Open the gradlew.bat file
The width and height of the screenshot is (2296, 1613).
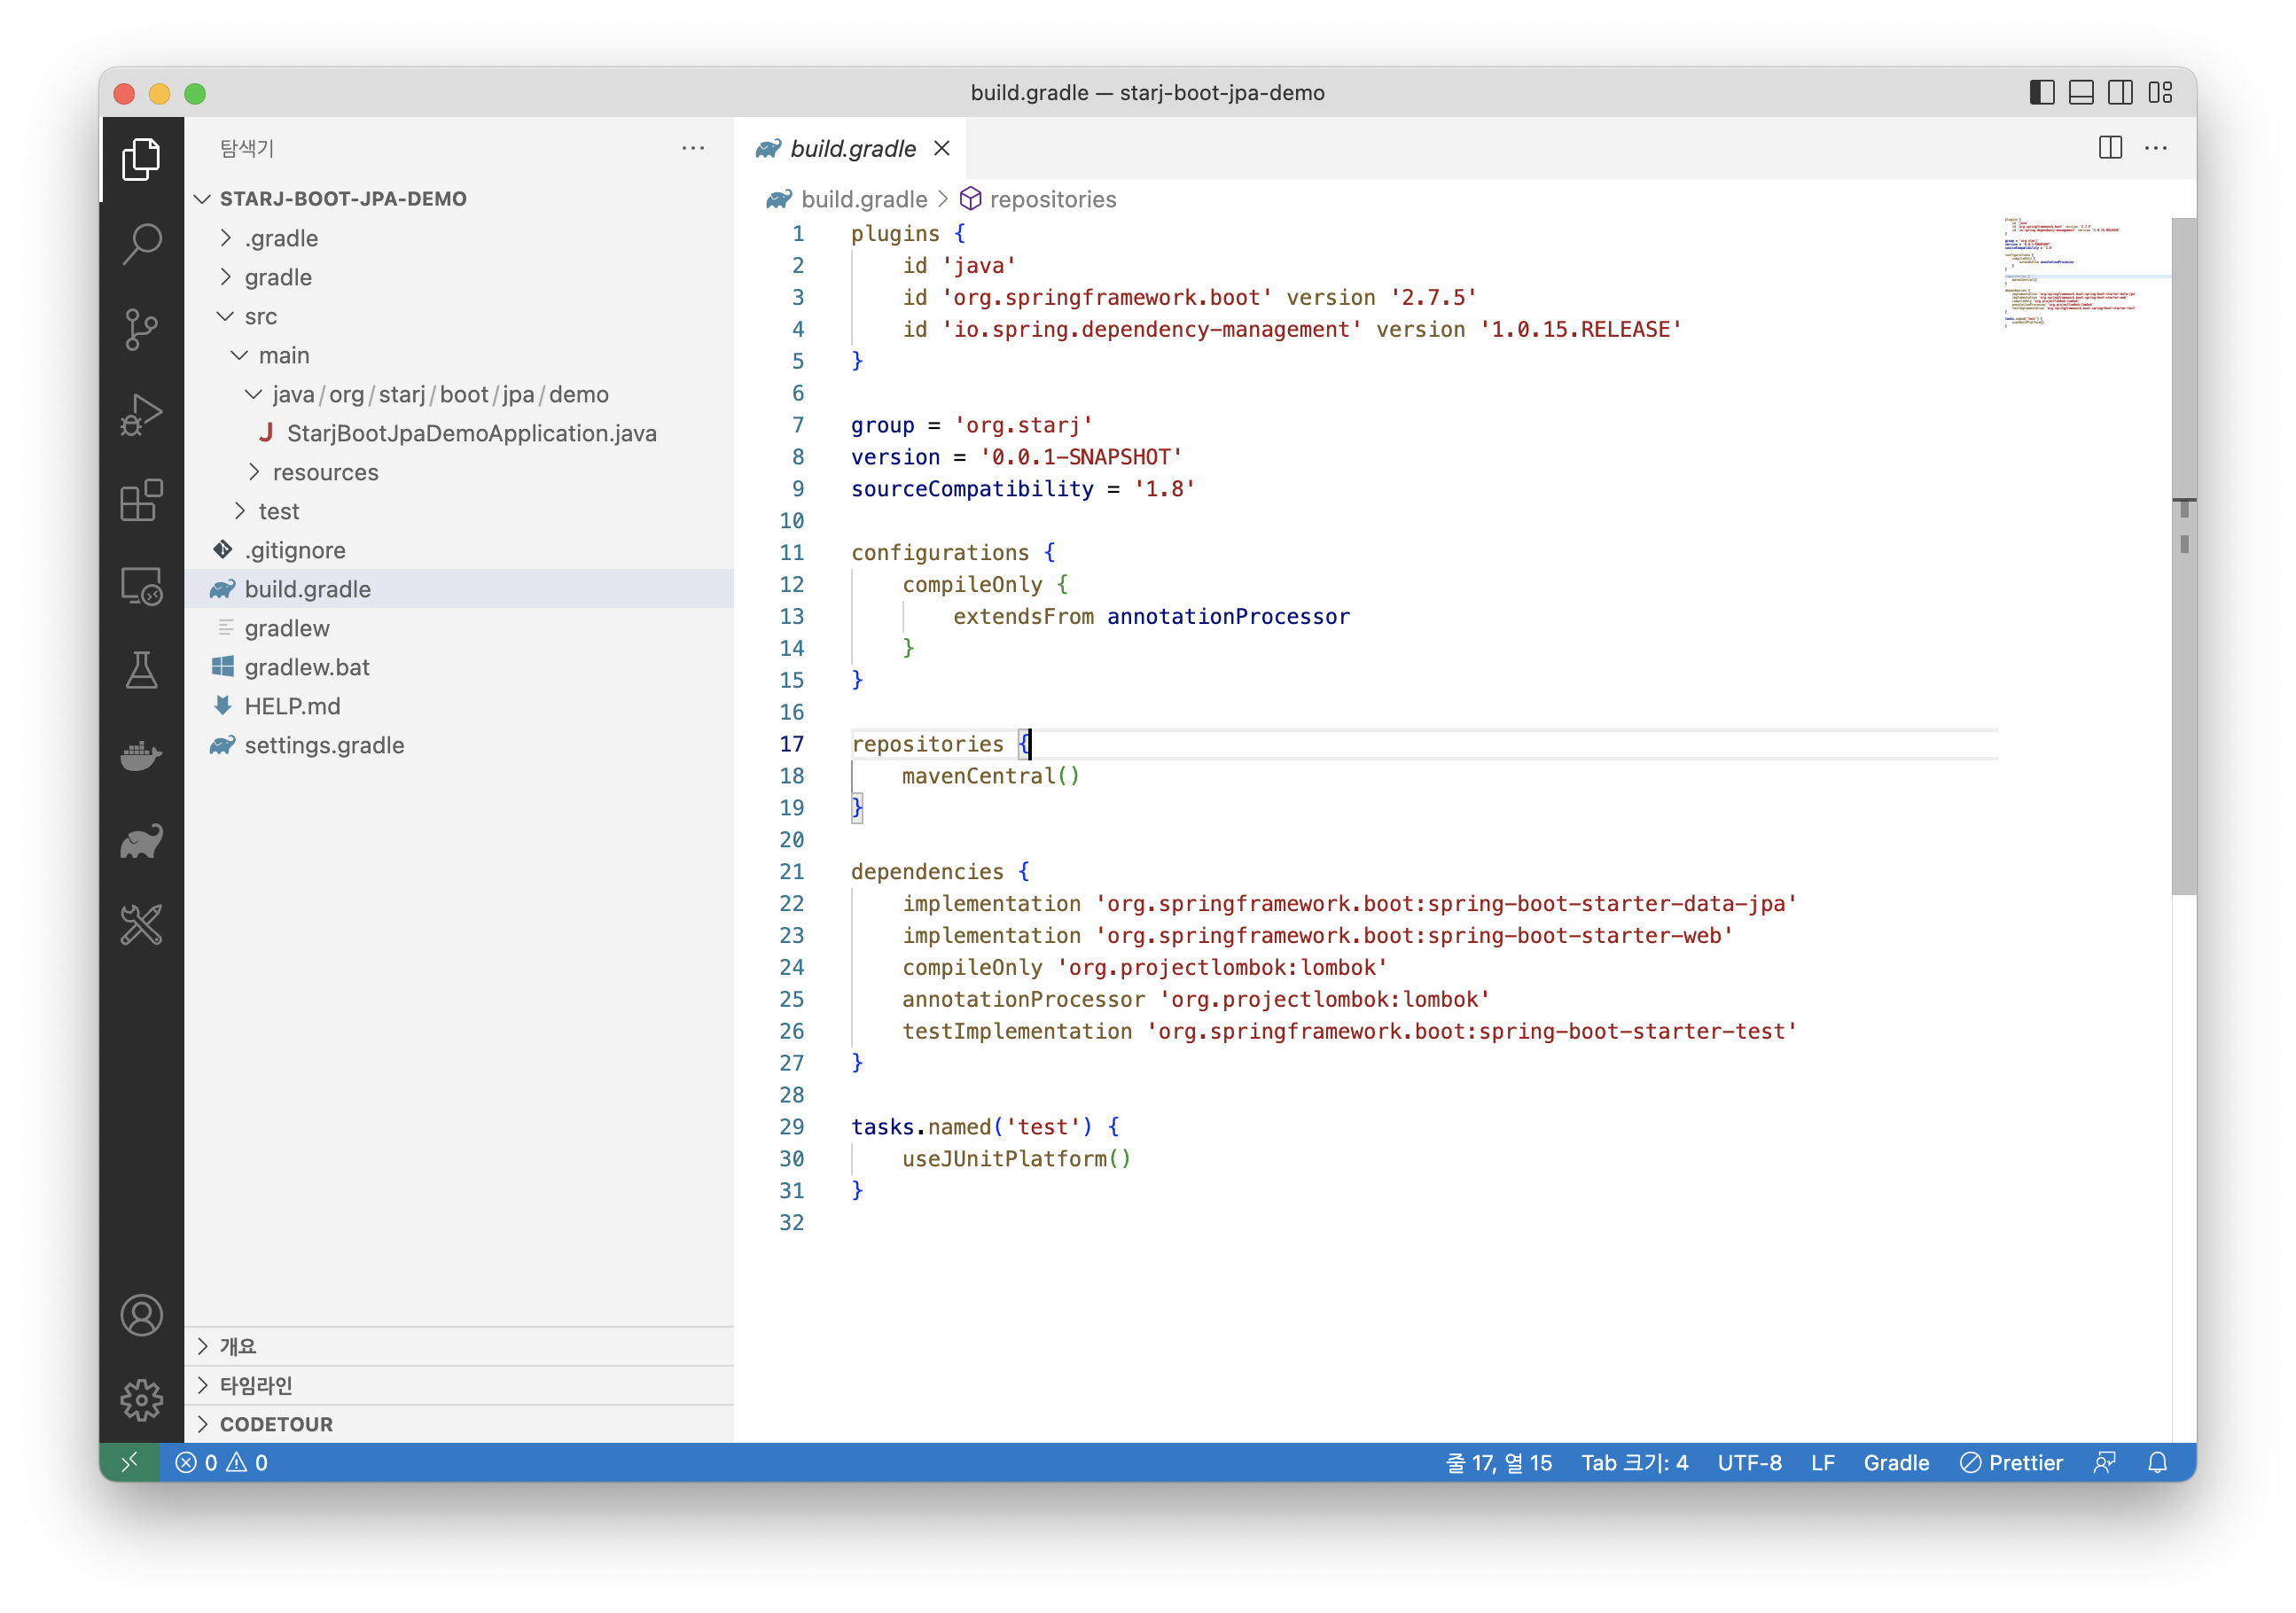click(460, 667)
